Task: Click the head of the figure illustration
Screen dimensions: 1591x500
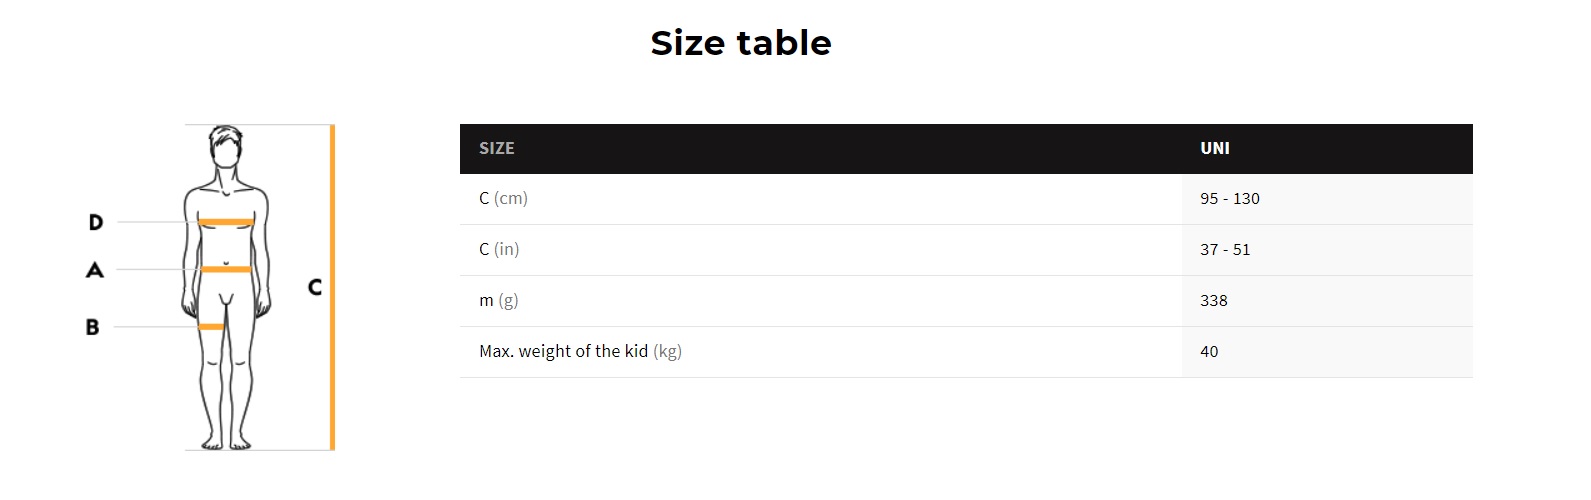Action: (x=226, y=148)
